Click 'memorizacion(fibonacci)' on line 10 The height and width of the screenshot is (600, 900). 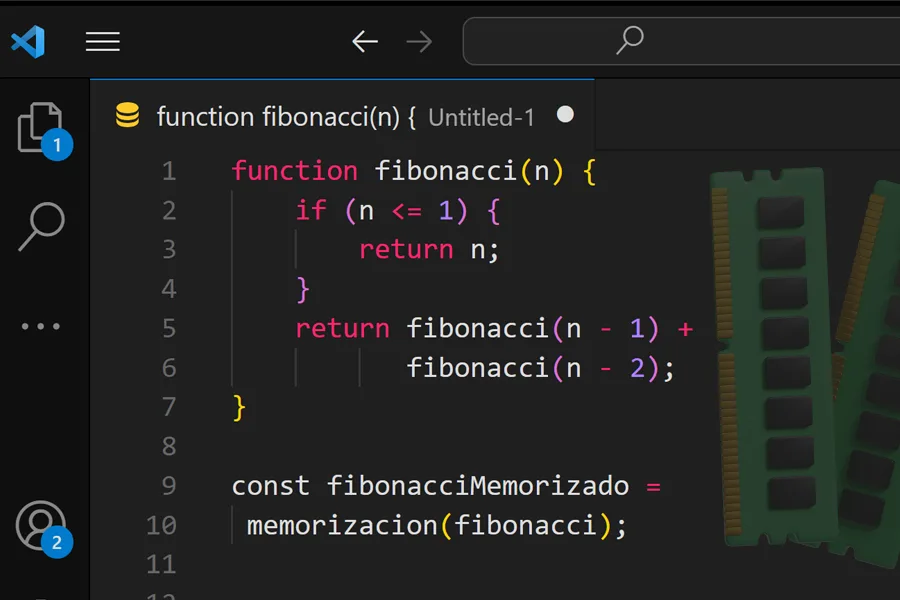(x=435, y=524)
